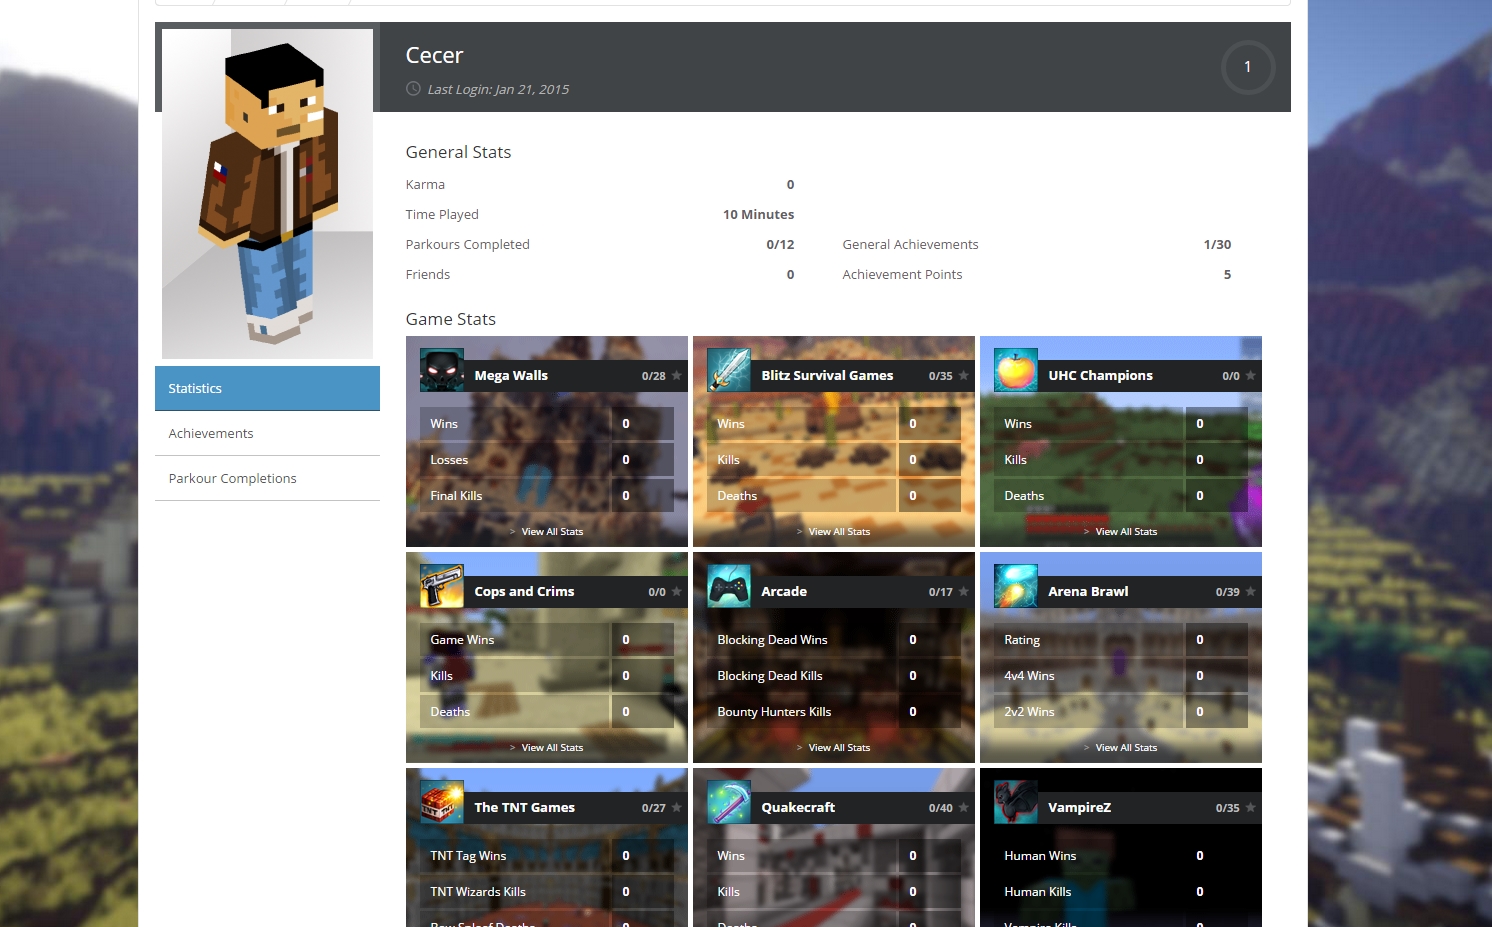Click the Cecer player name heading

click(x=434, y=56)
